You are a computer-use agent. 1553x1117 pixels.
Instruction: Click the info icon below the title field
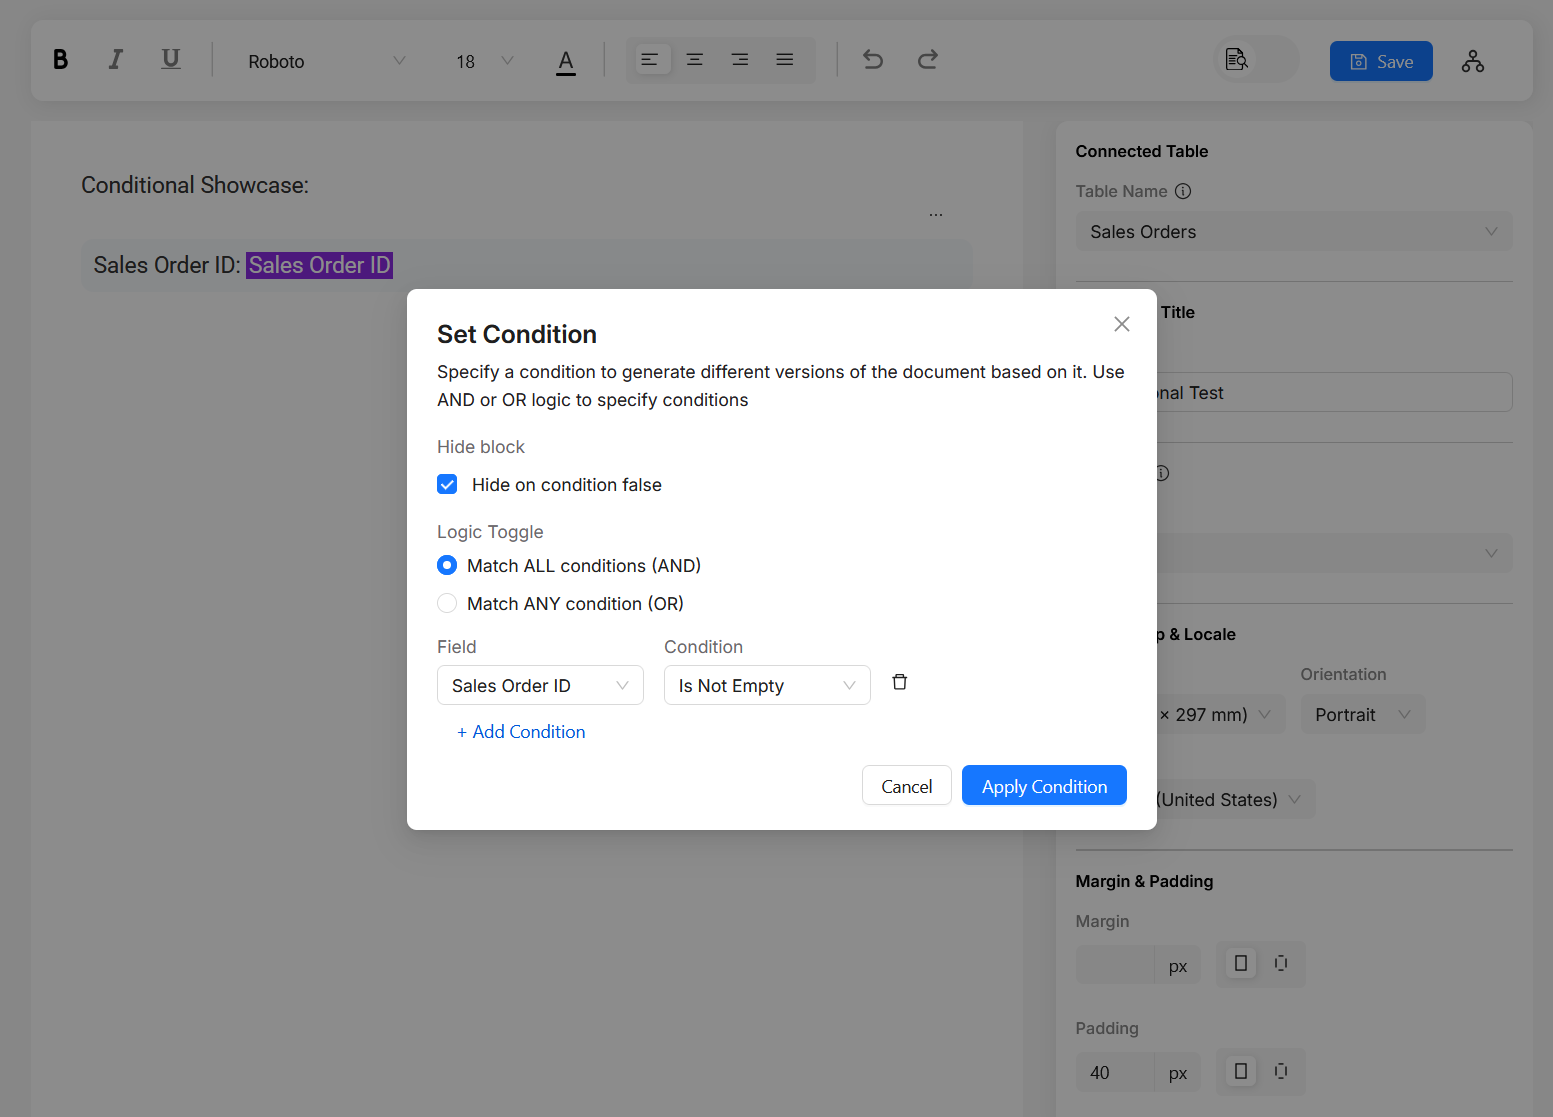tap(1162, 473)
